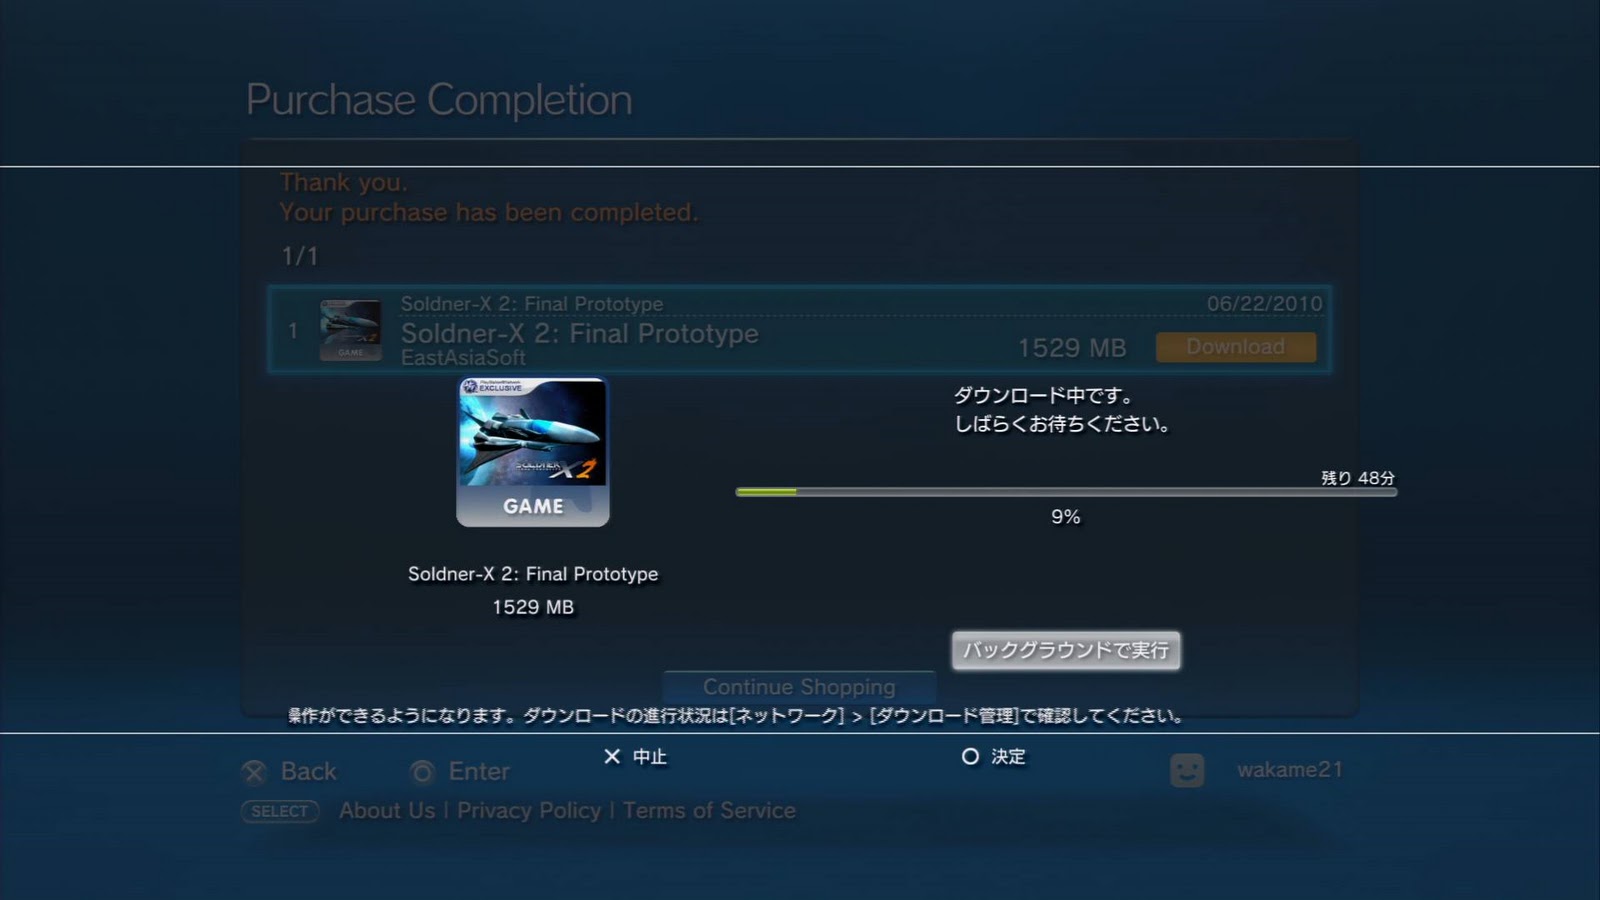Click the circle Enter button icon
The width and height of the screenshot is (1600, 900).
pos(422,772)
